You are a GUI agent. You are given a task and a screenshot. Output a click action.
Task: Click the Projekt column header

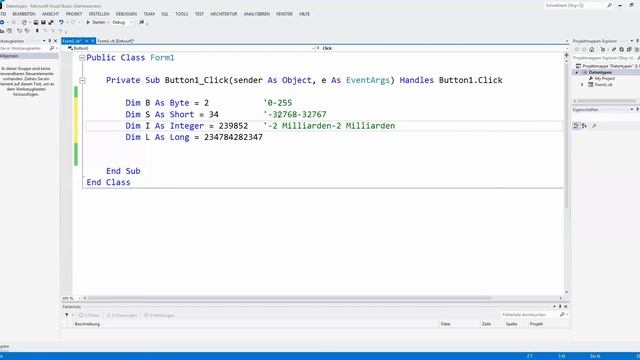coord(536,324)
